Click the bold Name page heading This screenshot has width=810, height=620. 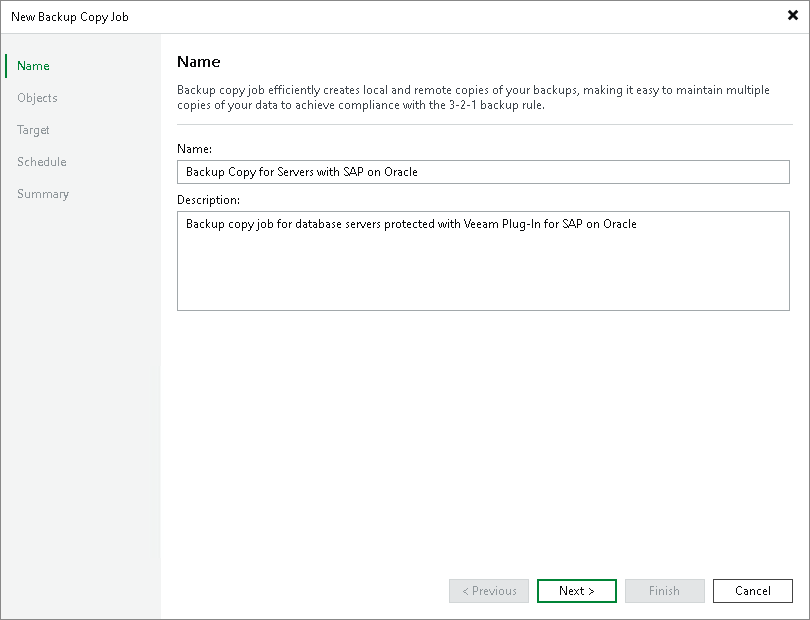tap(198, 62)
